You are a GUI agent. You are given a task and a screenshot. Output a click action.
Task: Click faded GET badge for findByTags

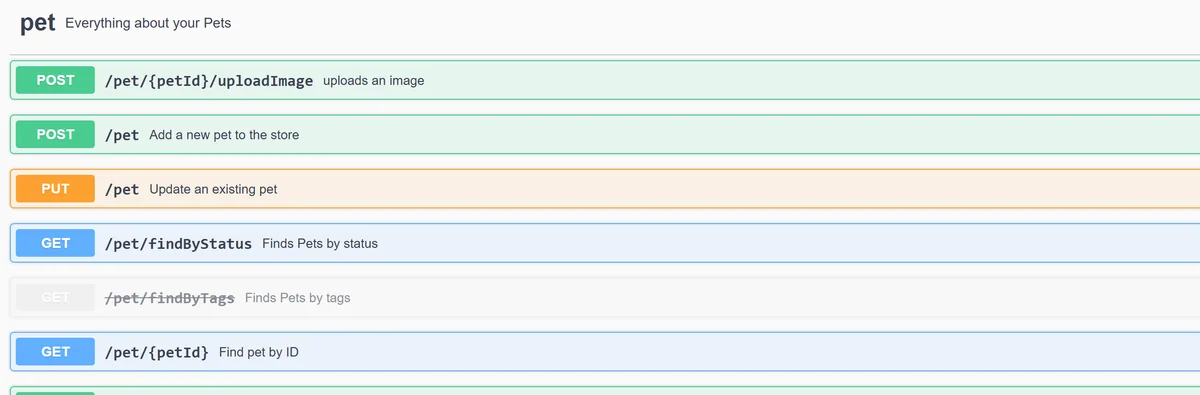point(55,297)
